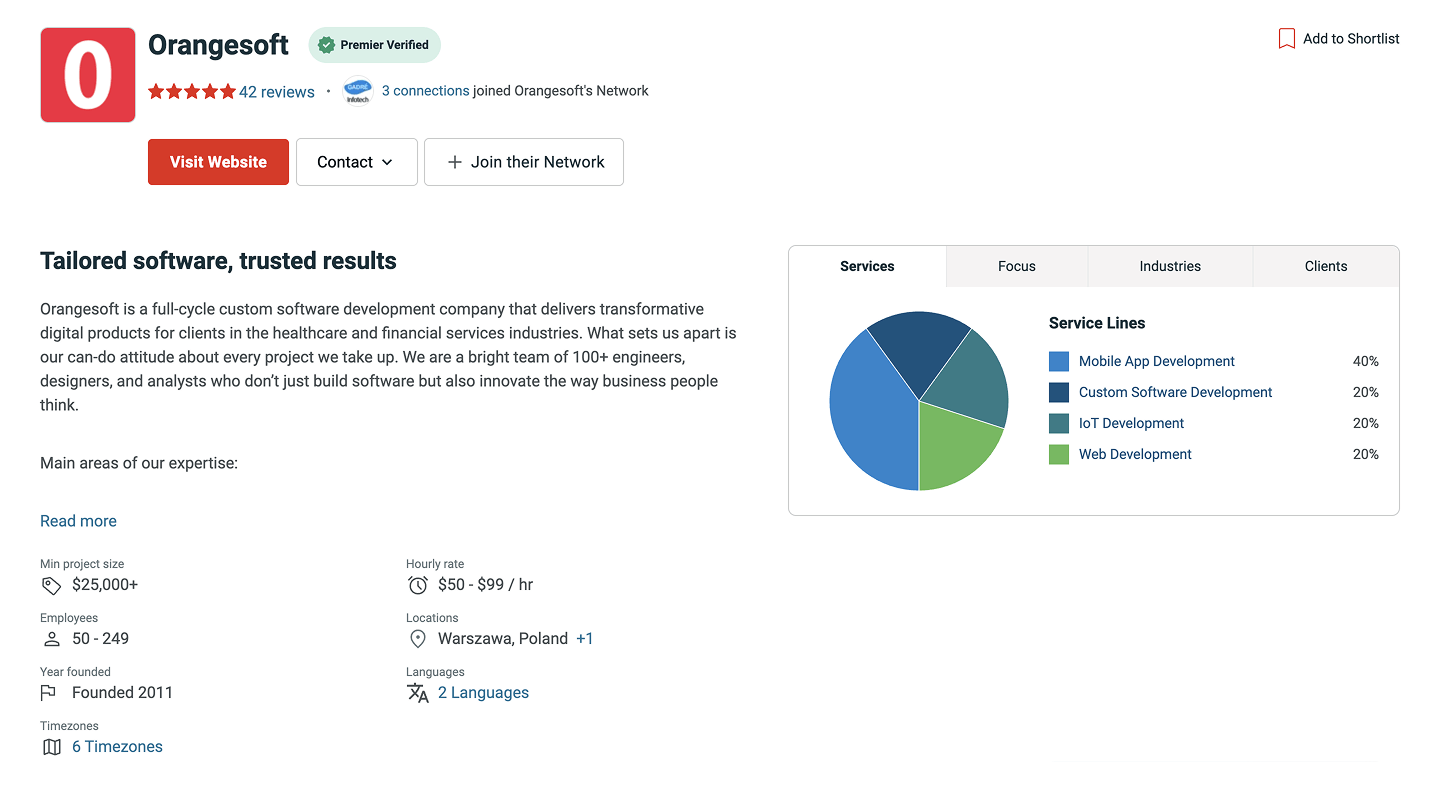The image size is (1440, 791).
Task: Click the flag icon beside Founded 2011
Action: pyautogui.click(x=48, y=693)
